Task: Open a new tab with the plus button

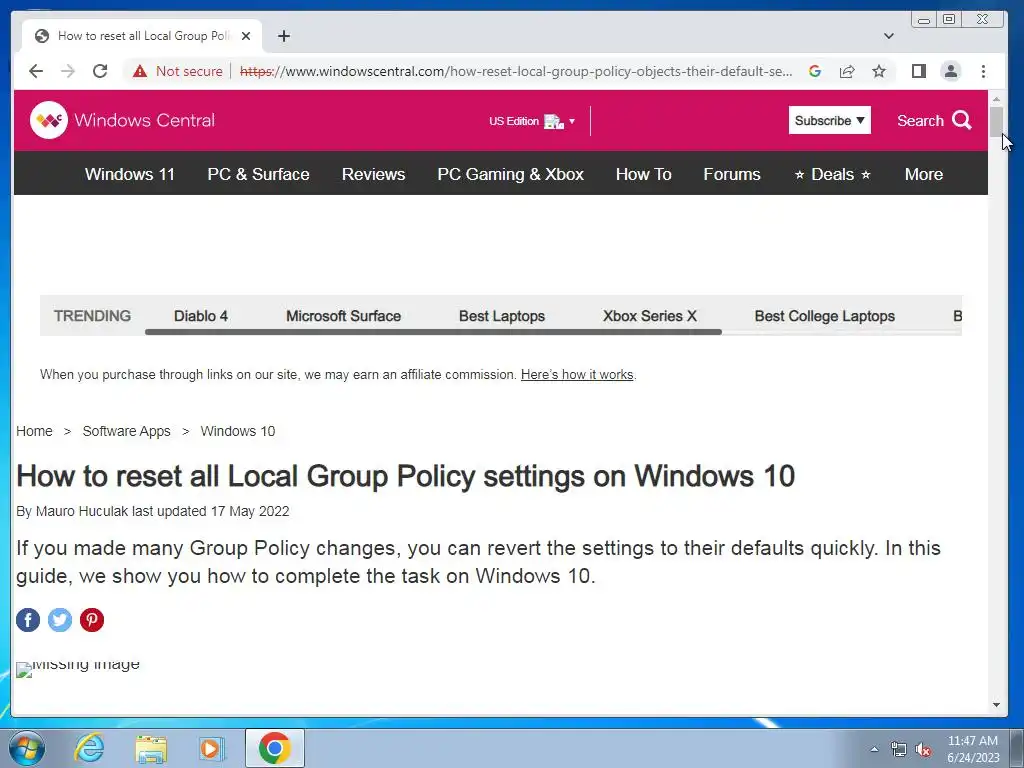Action: pos(283,36)
